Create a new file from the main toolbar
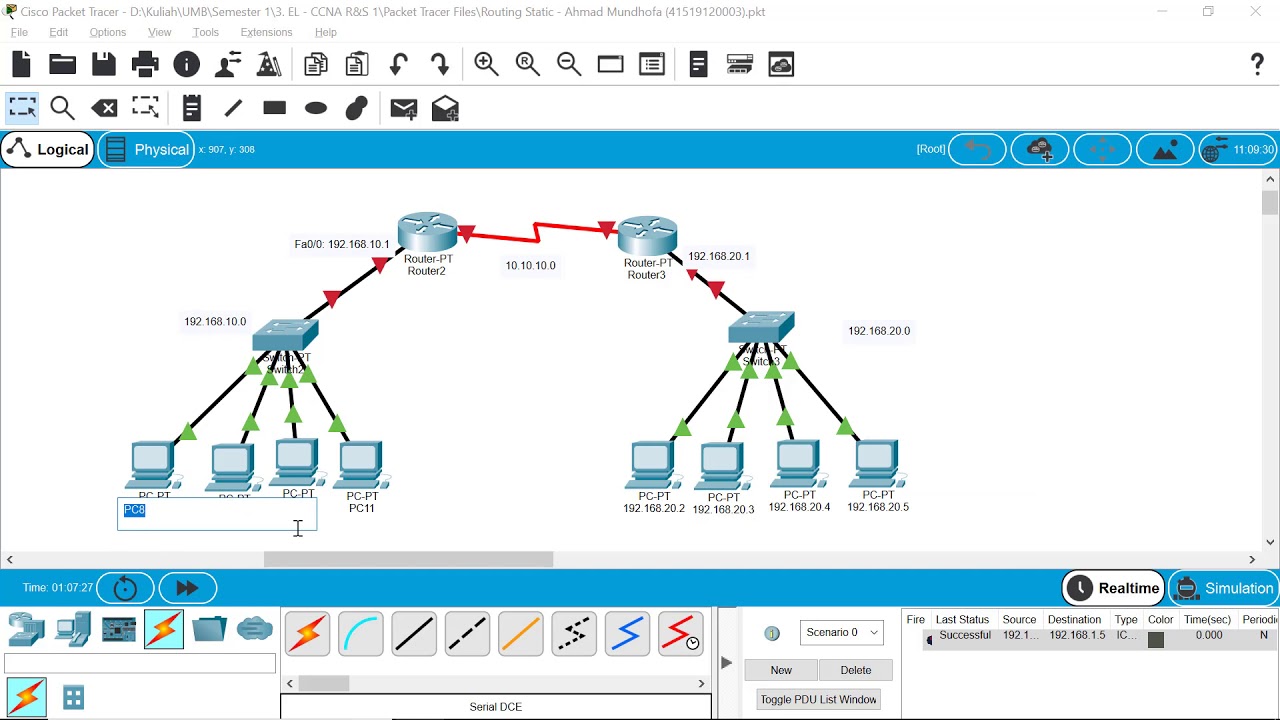 (x=21, y=65)
